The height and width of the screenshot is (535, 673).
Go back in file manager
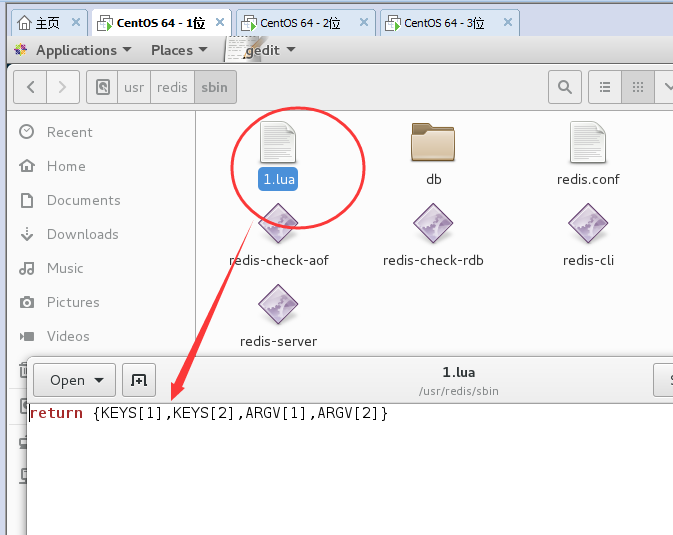pos(30,87)
